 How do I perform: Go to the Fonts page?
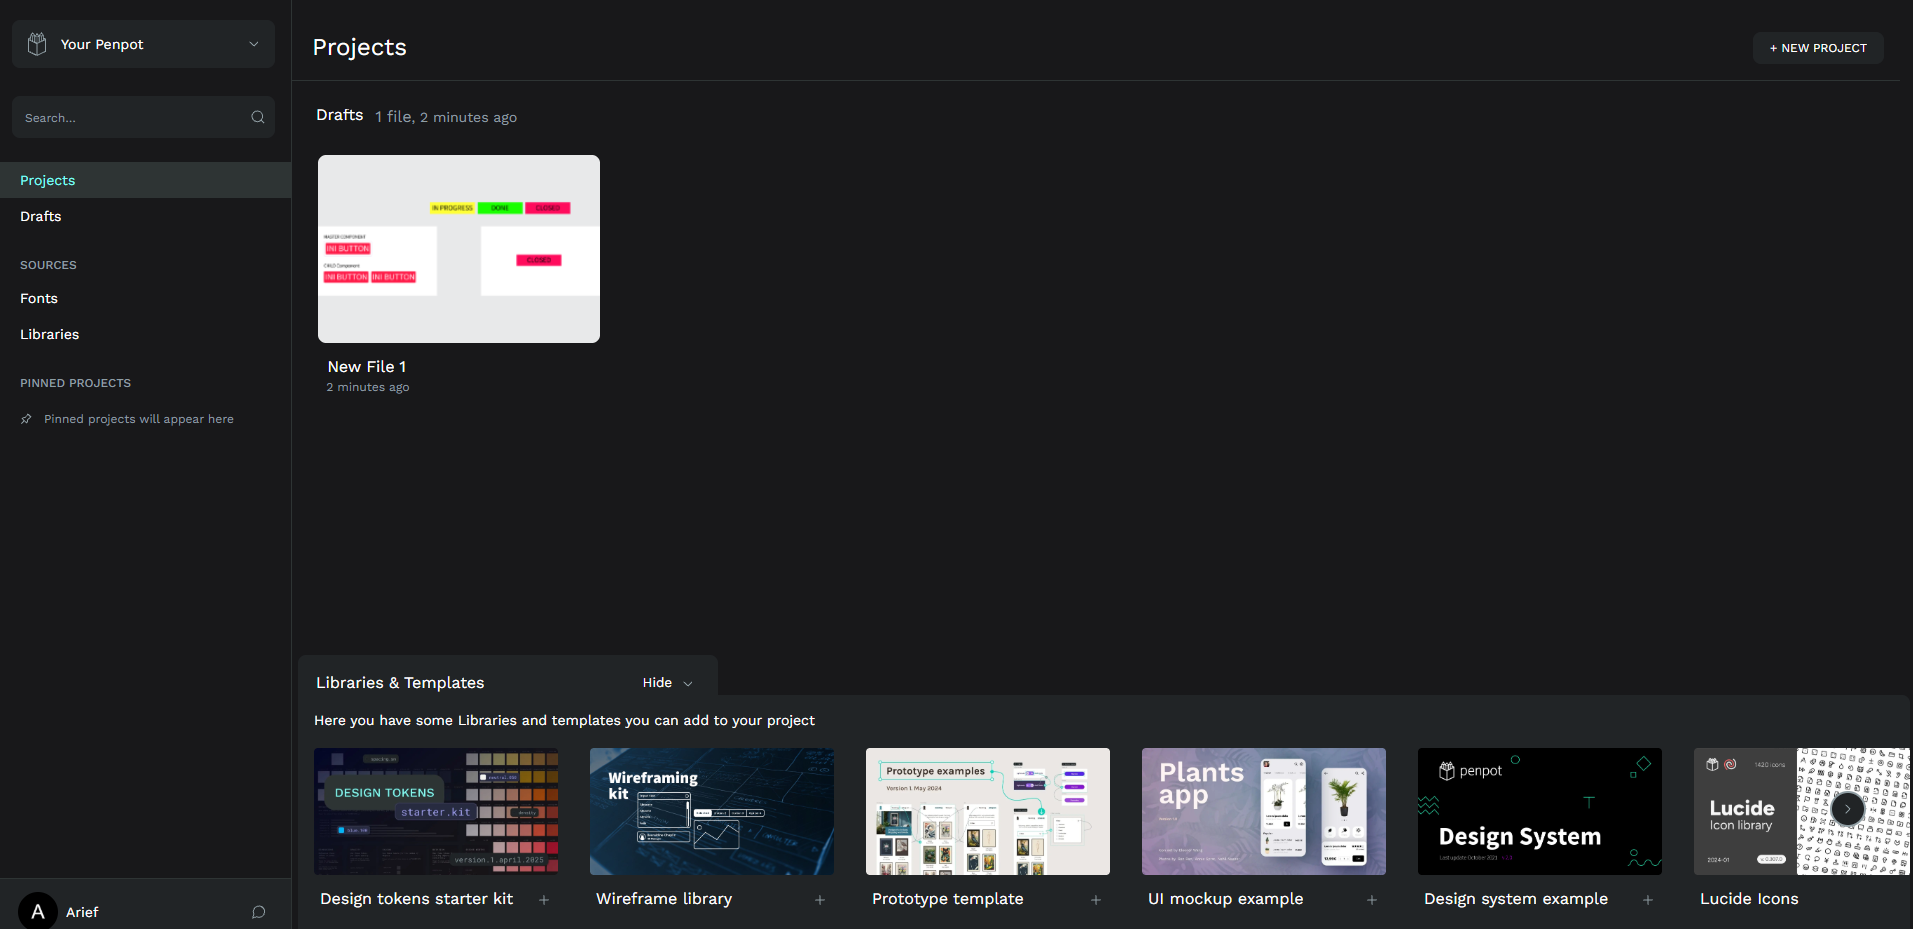click(x=39, y=298)
